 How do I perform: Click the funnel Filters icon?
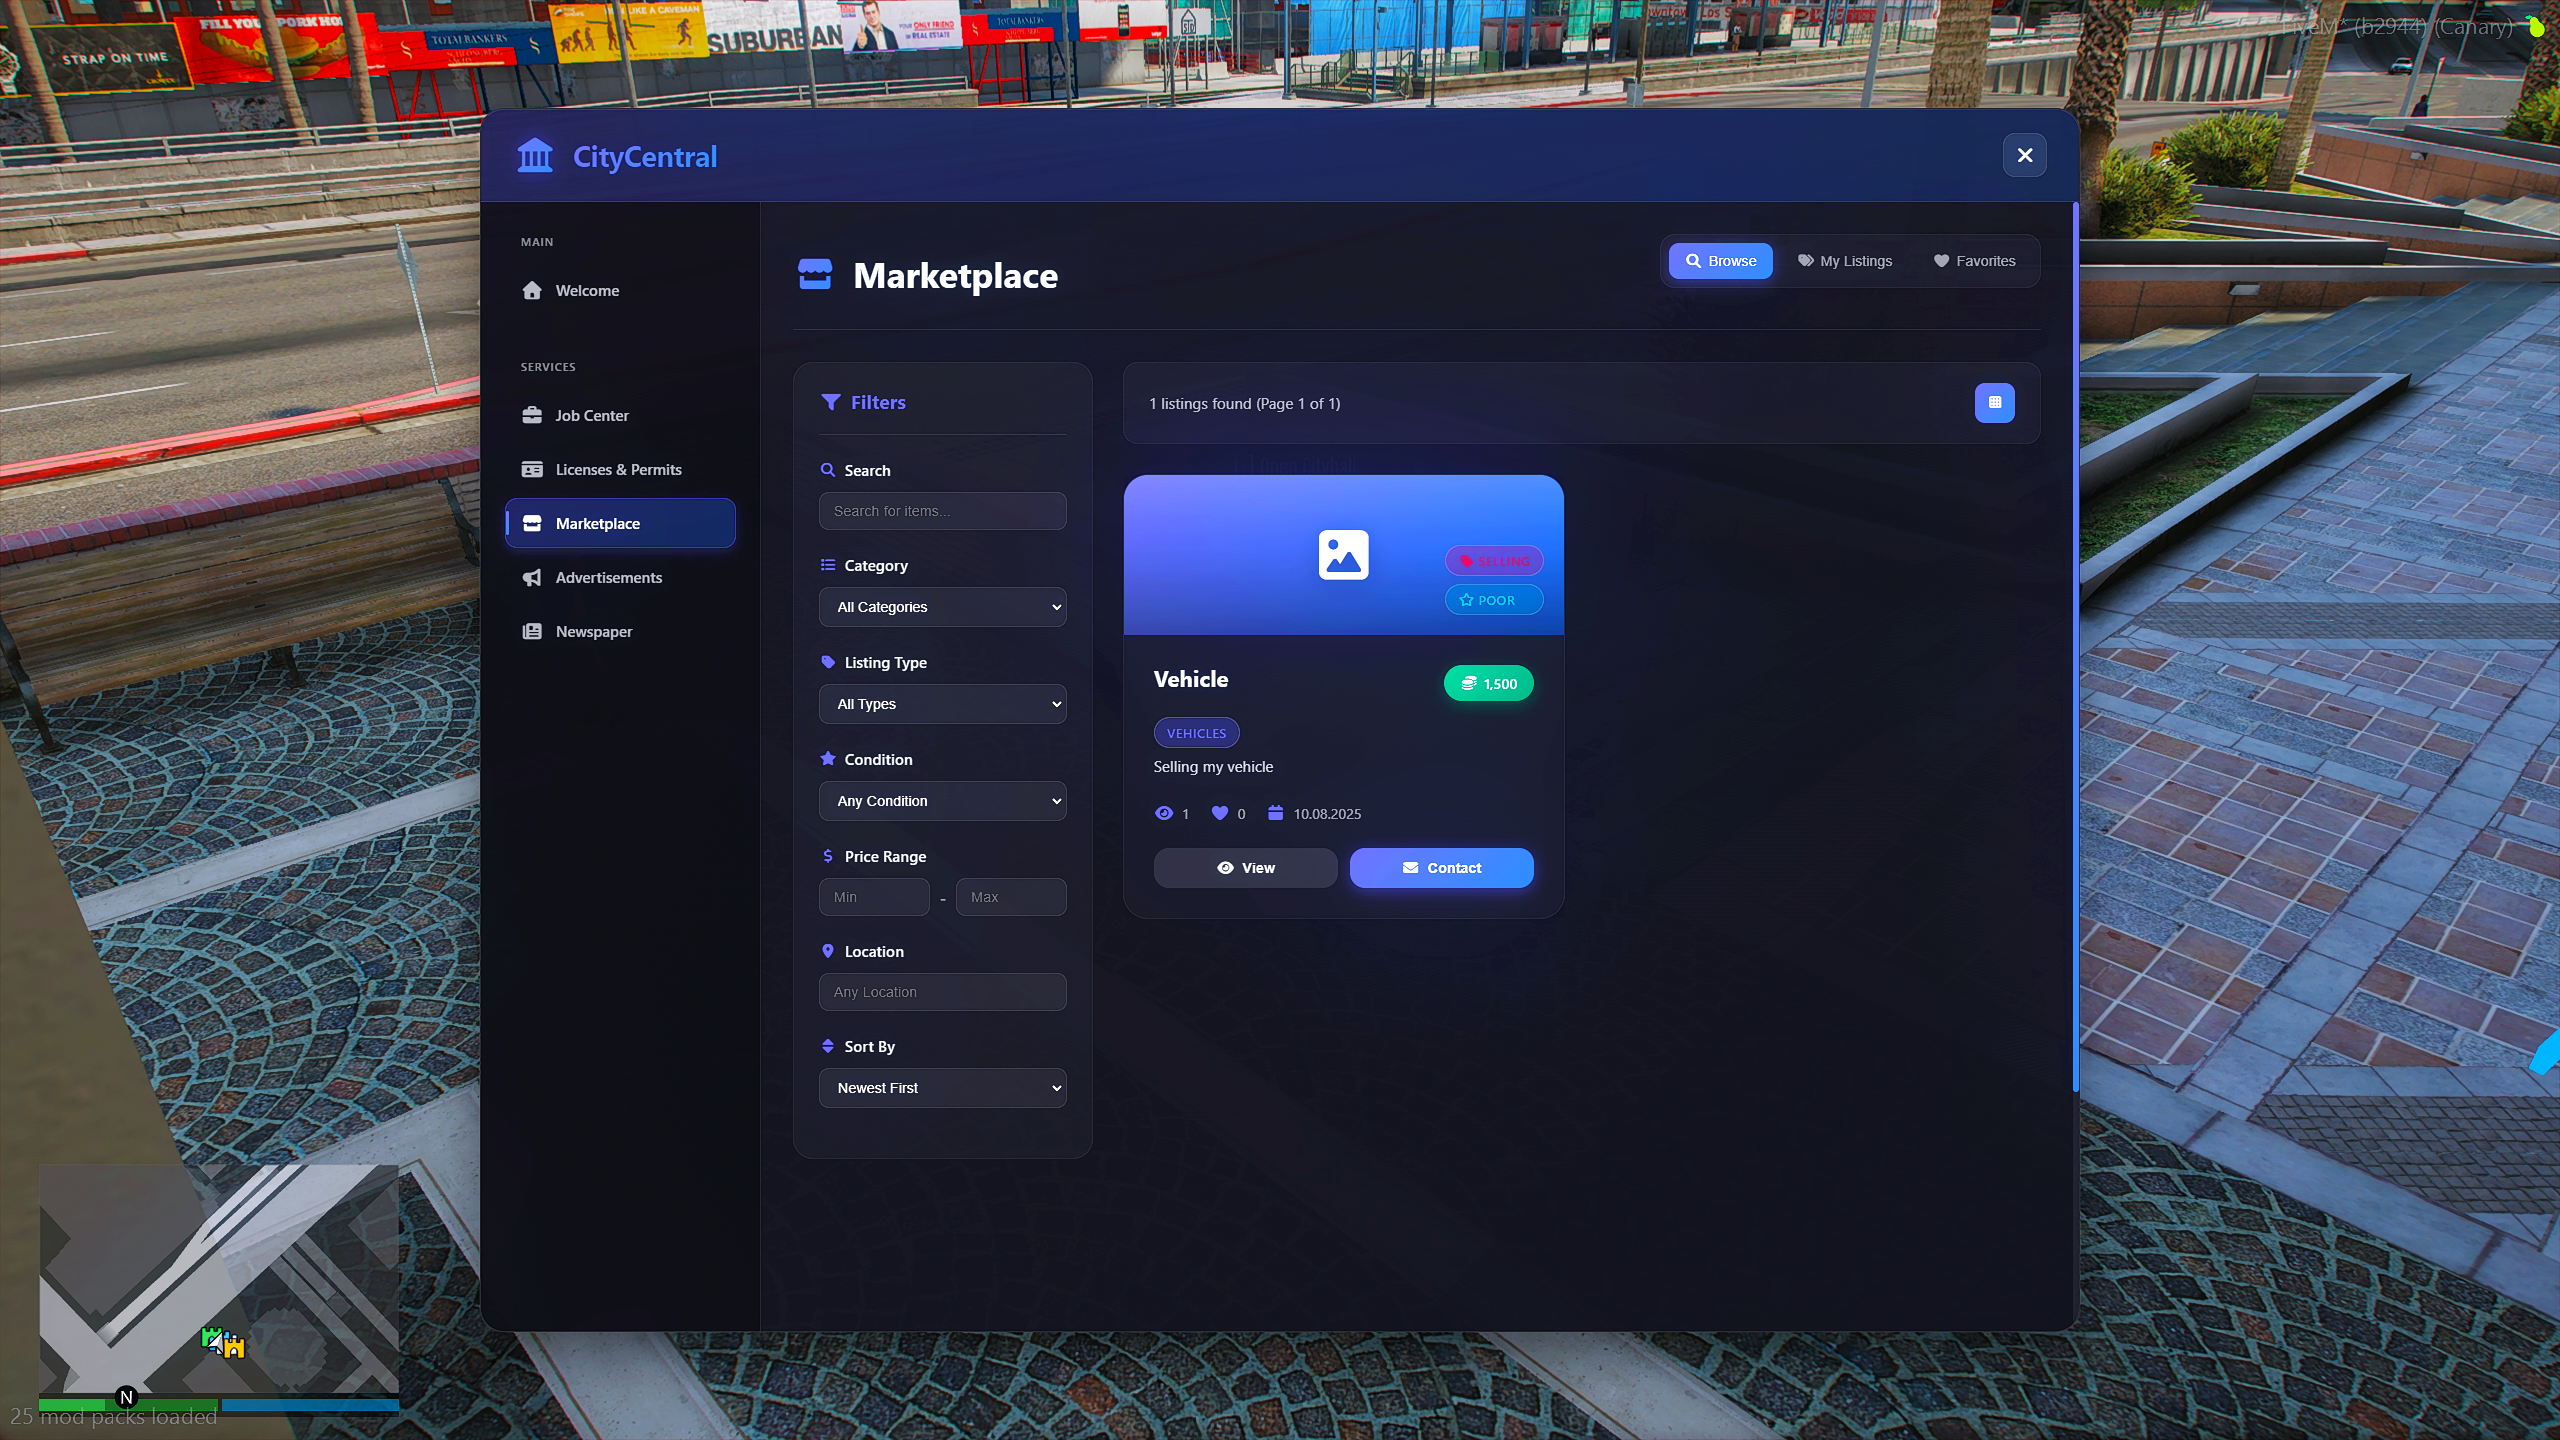tap(830, 402)
